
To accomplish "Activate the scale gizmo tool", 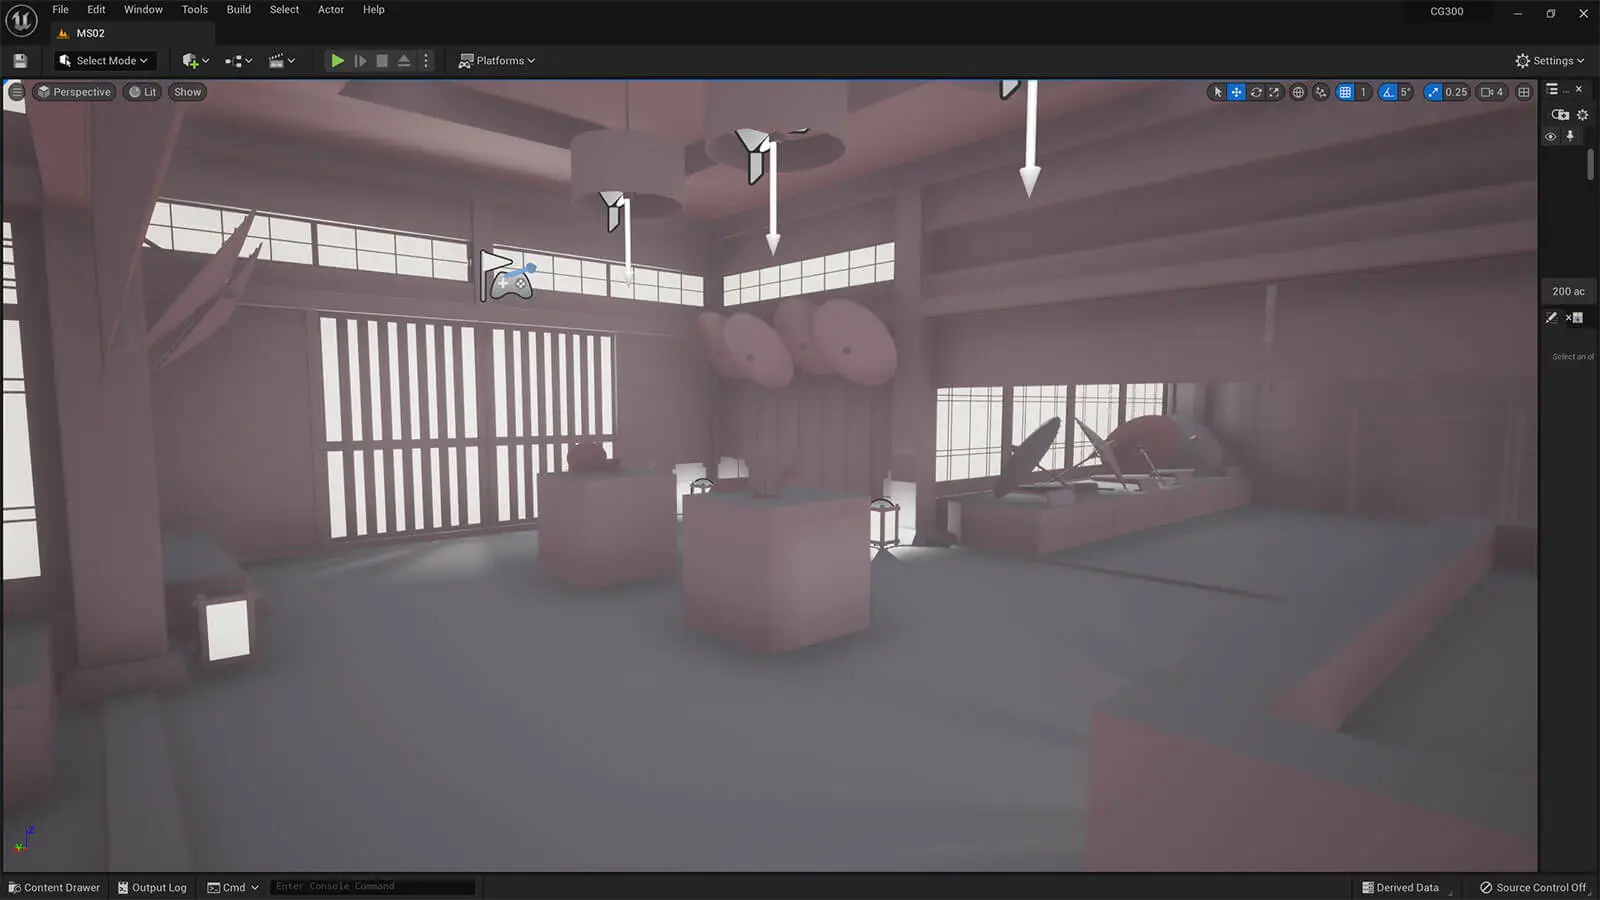I will pyautogui.click(x=1274, y=92).
